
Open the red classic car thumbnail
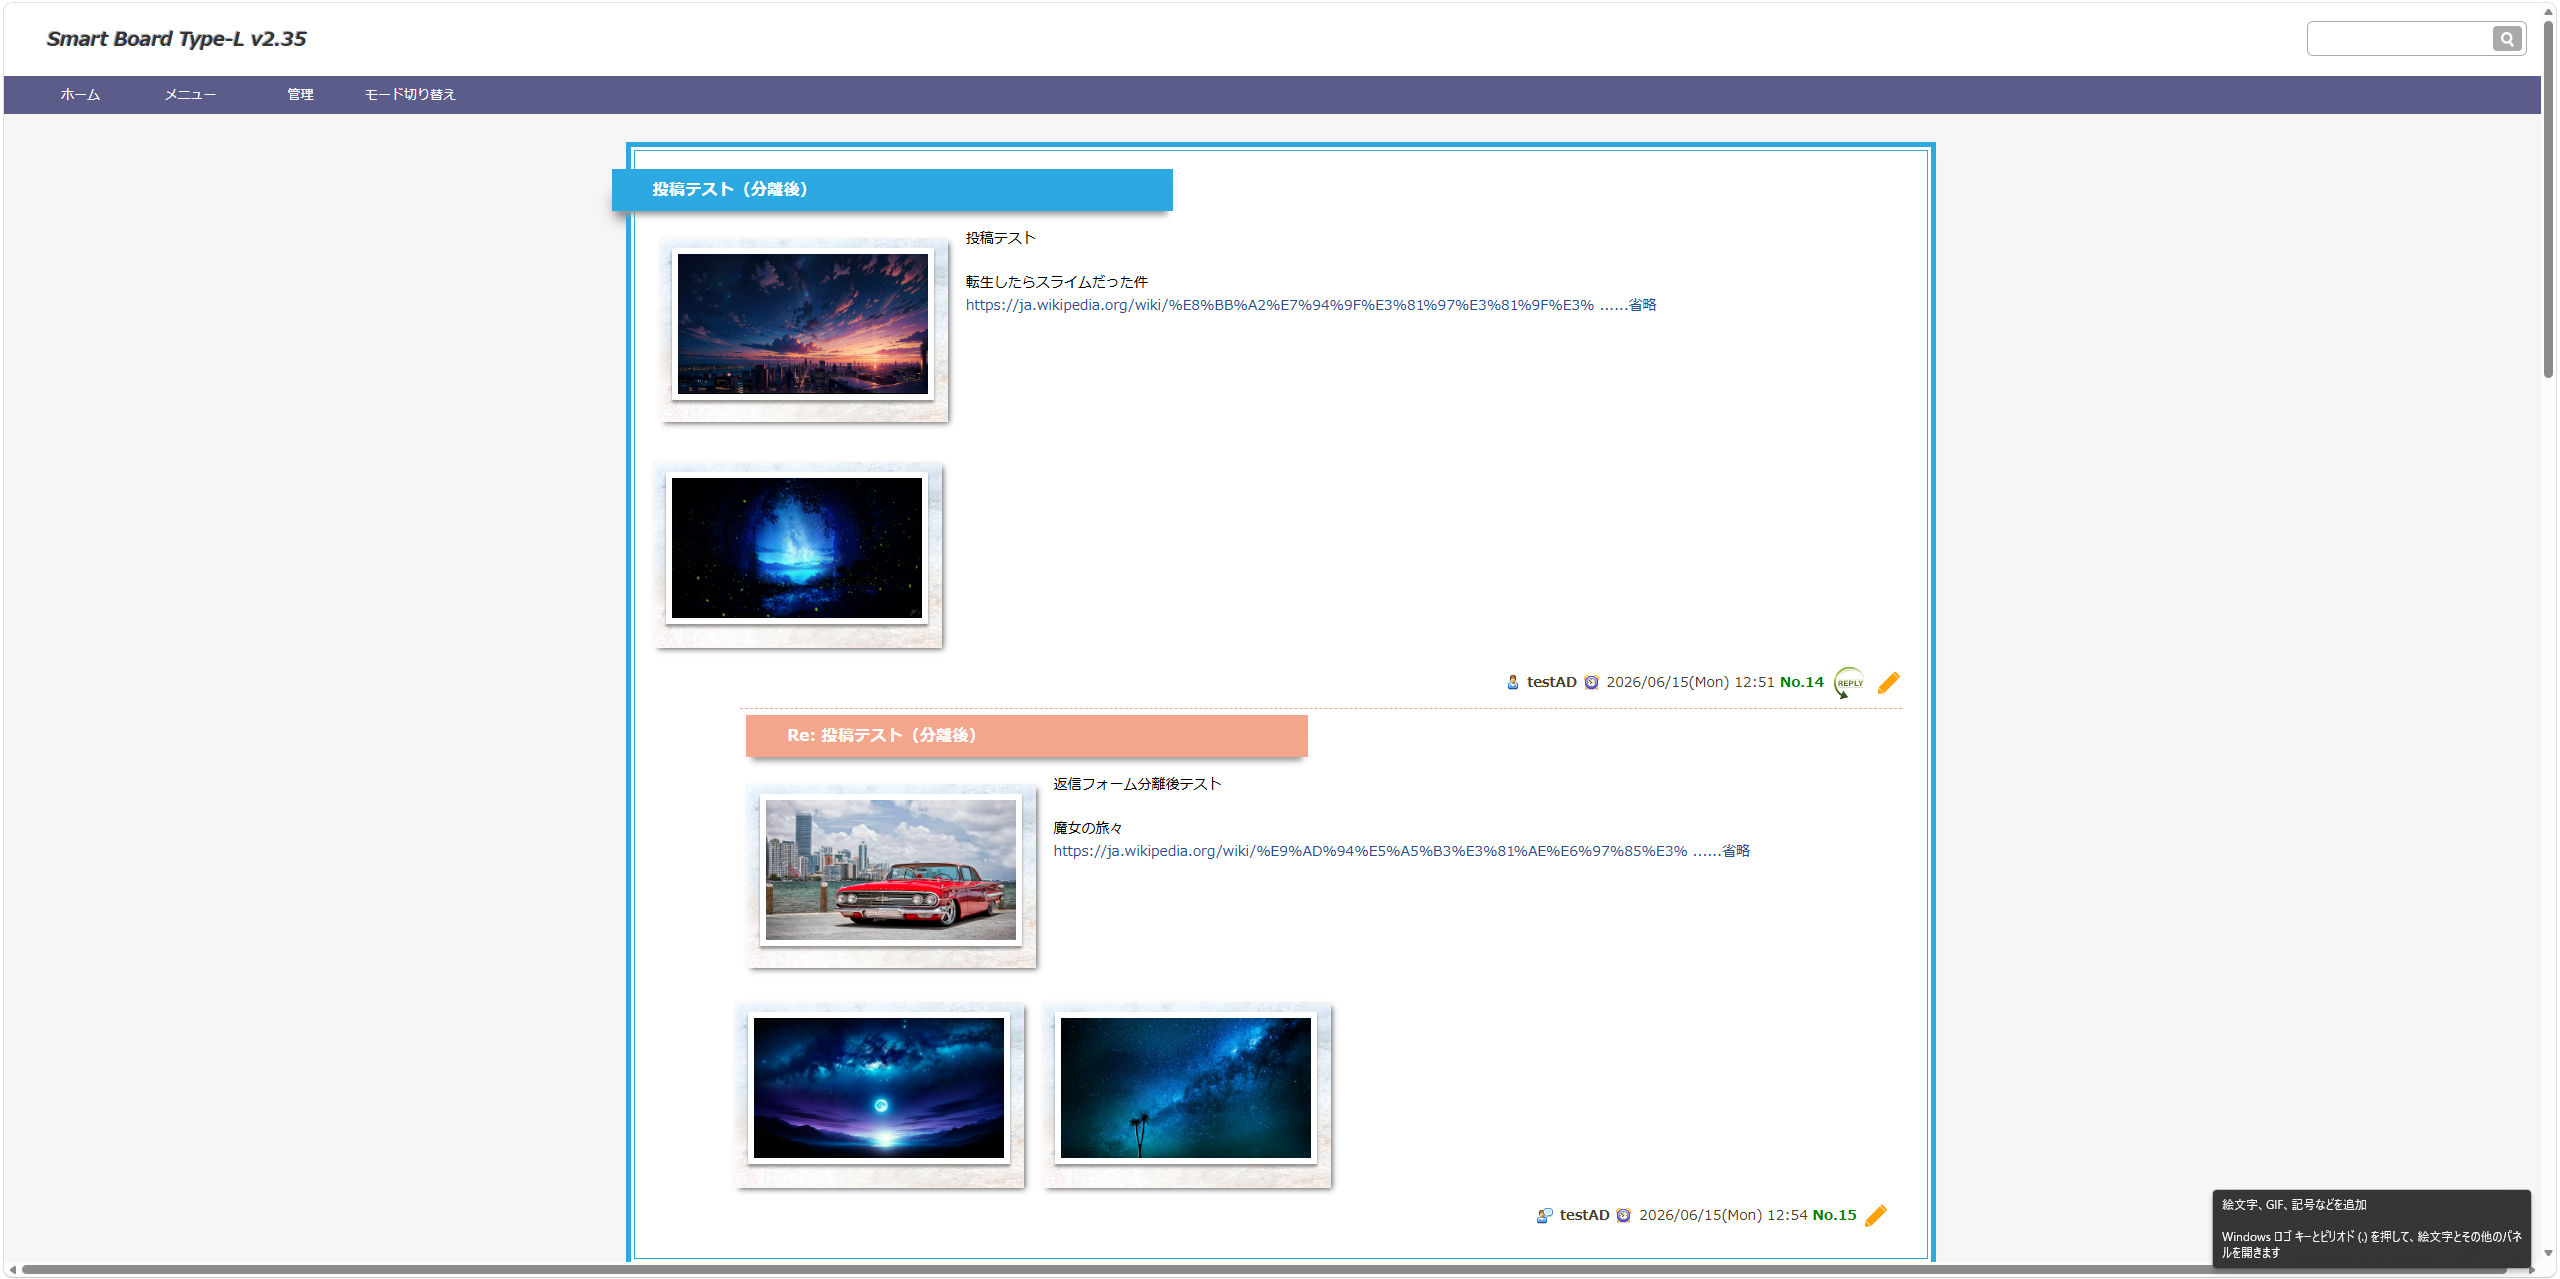pyautogui.click(x=891, y=870)
